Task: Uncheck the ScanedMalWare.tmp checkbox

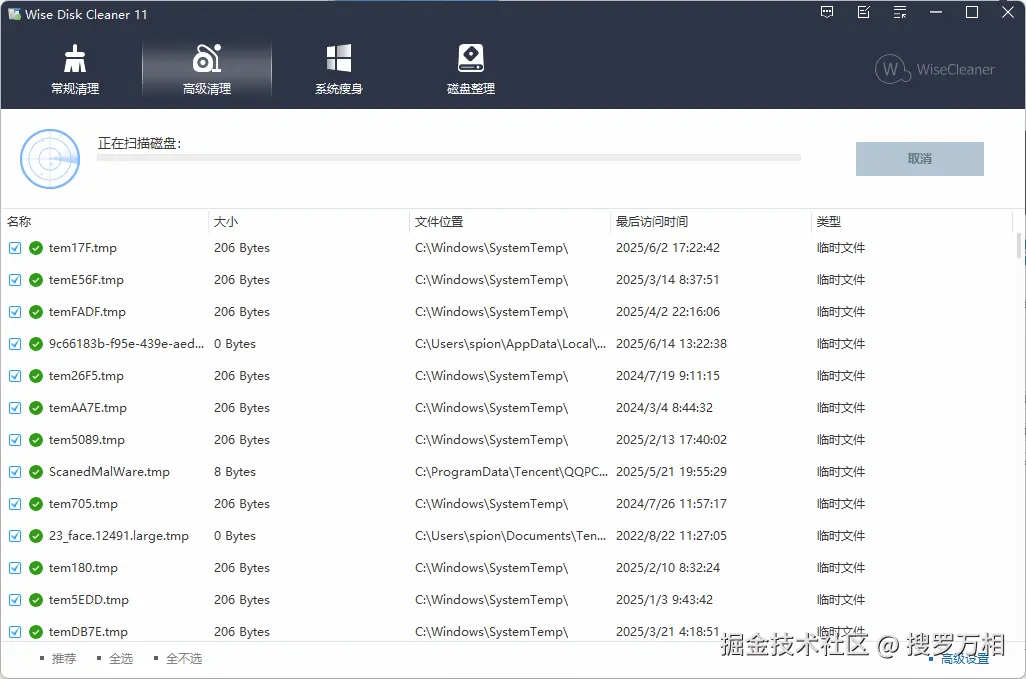Action: pyautogui.click(x=15, y=472)
